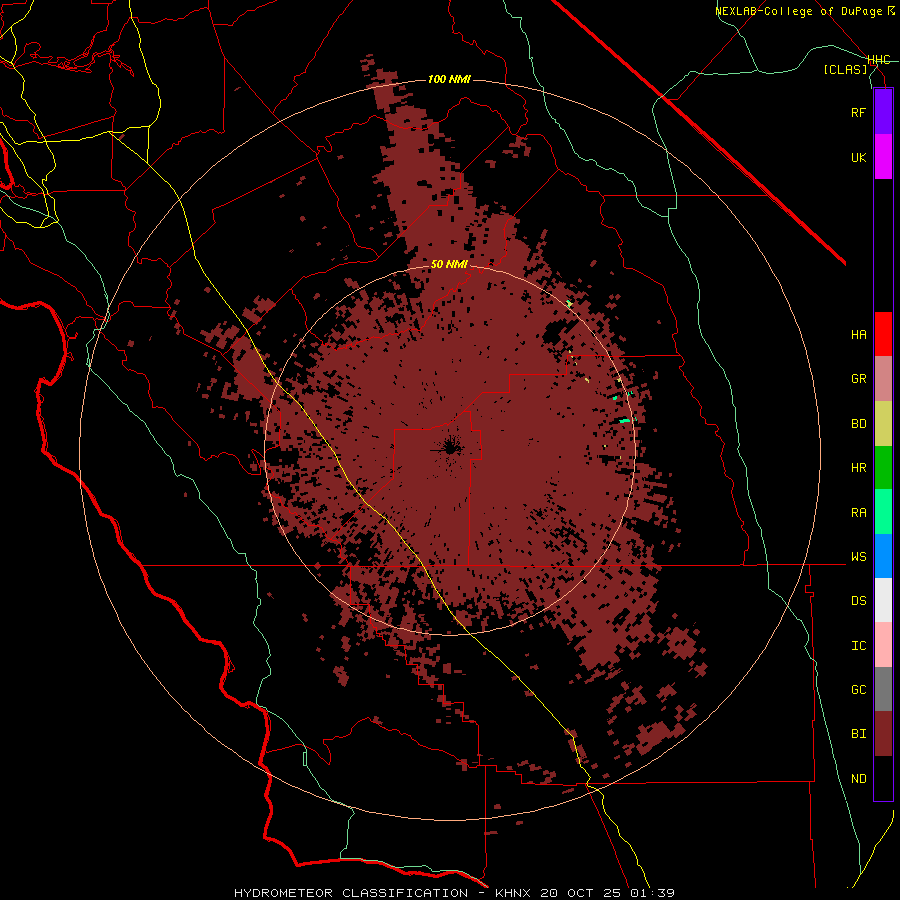Click the 'DS' legend label
Viewport: 900px width, 900px height.
[x=859, y=601]
